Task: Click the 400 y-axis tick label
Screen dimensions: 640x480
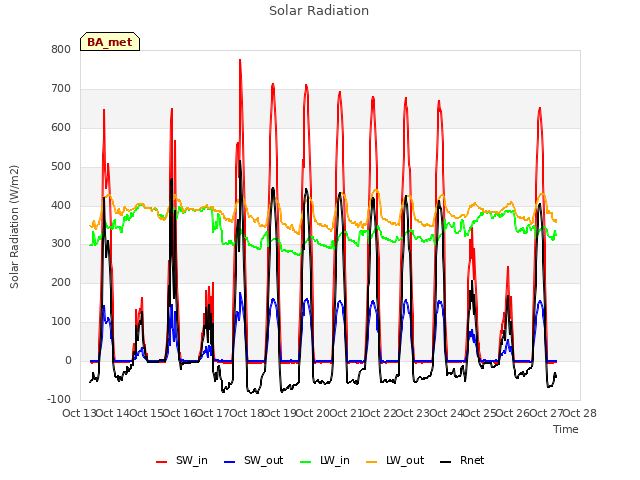Action: pos(61,205)
